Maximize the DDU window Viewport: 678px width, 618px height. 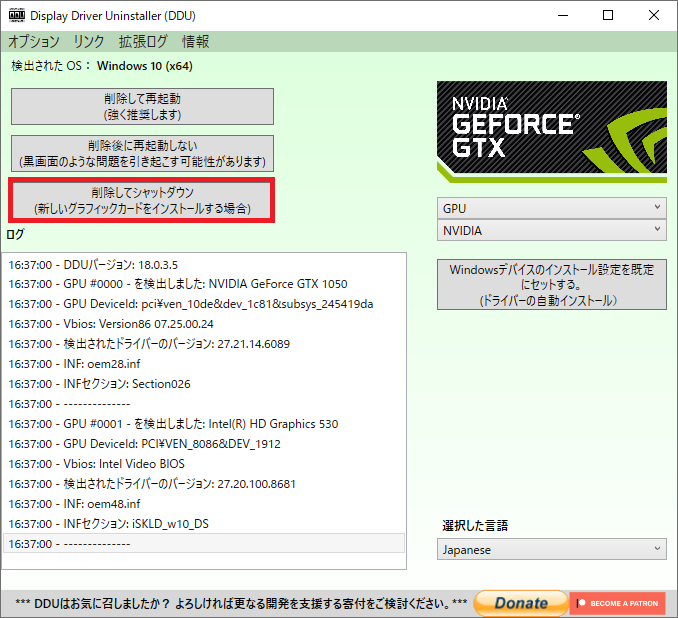[608, 15]
